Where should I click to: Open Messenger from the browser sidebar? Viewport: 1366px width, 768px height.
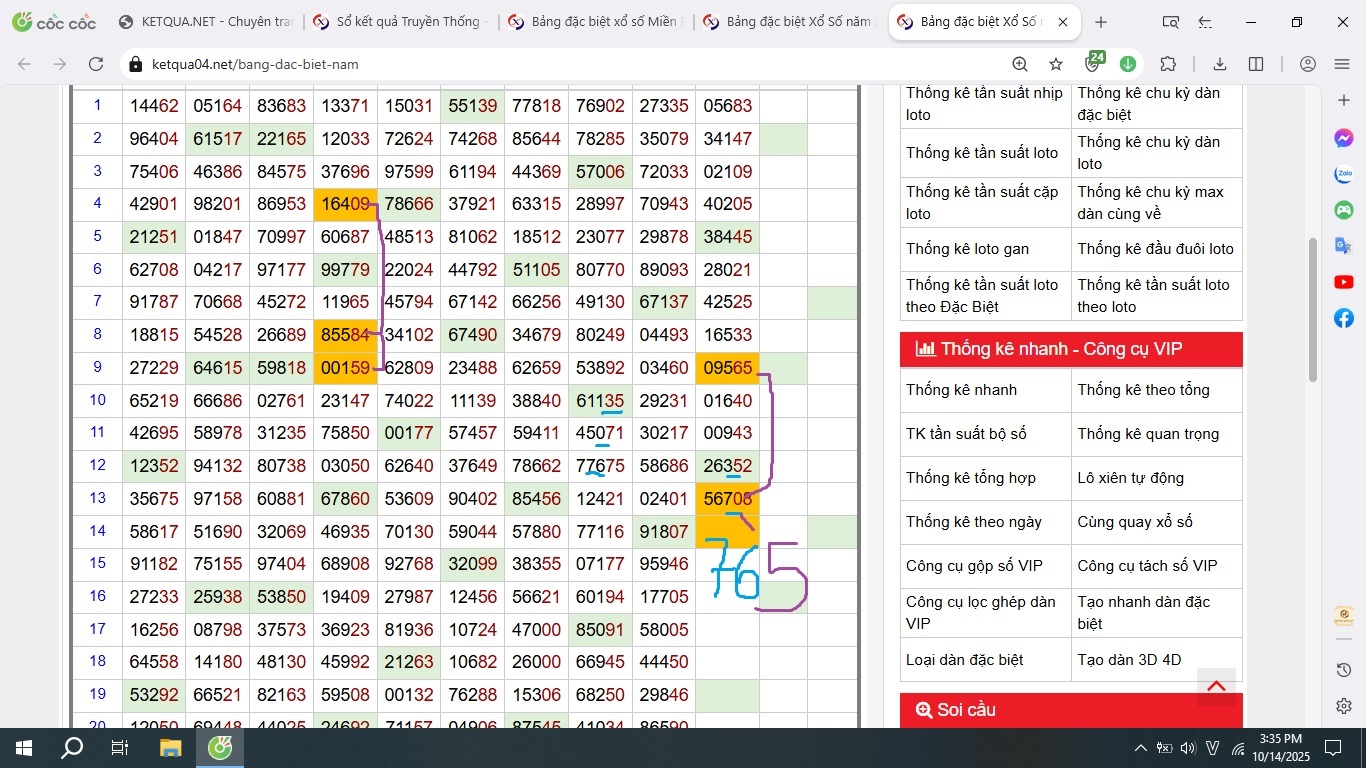click(x=1344, y=138)
